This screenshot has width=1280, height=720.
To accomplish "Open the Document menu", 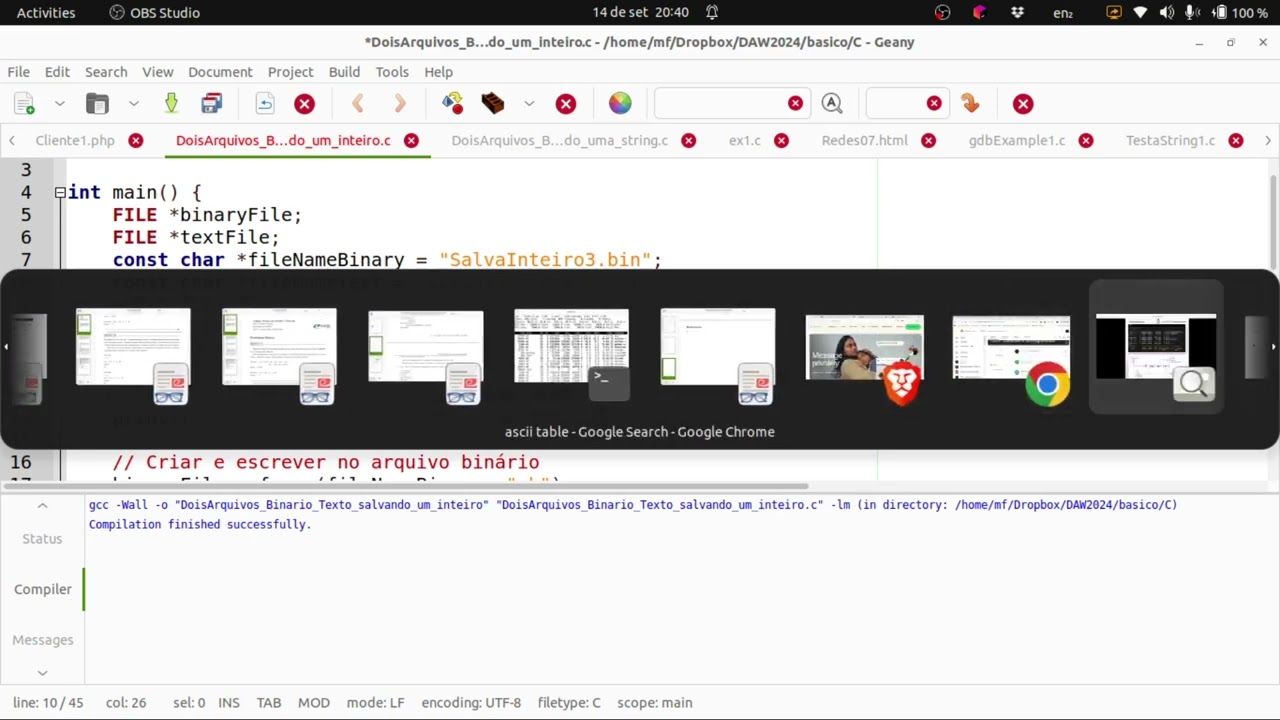I will (220, 72).
